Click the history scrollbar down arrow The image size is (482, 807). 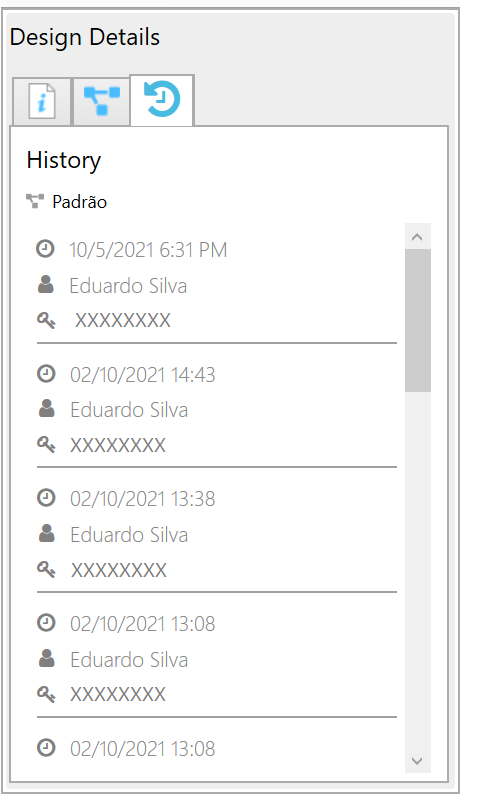tap(417, 761)
